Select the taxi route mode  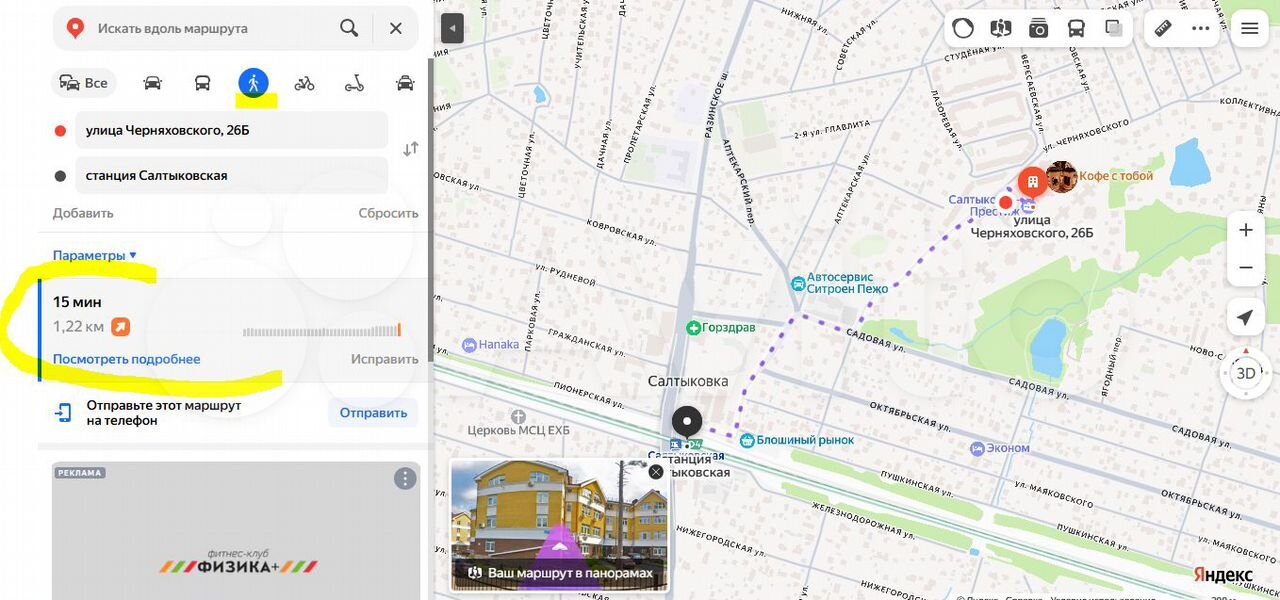point(405,83)
